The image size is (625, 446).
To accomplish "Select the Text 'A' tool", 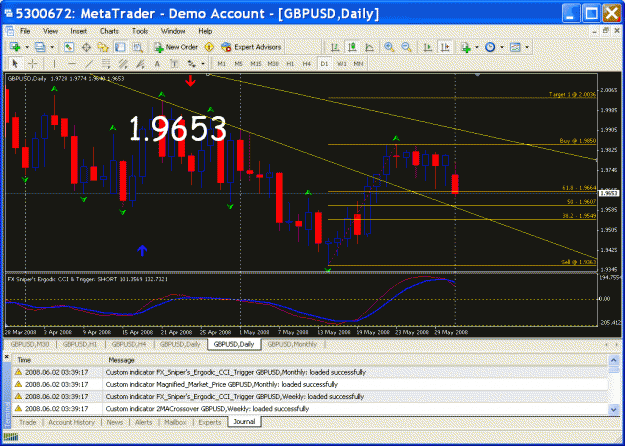I will tap(157, 63).
